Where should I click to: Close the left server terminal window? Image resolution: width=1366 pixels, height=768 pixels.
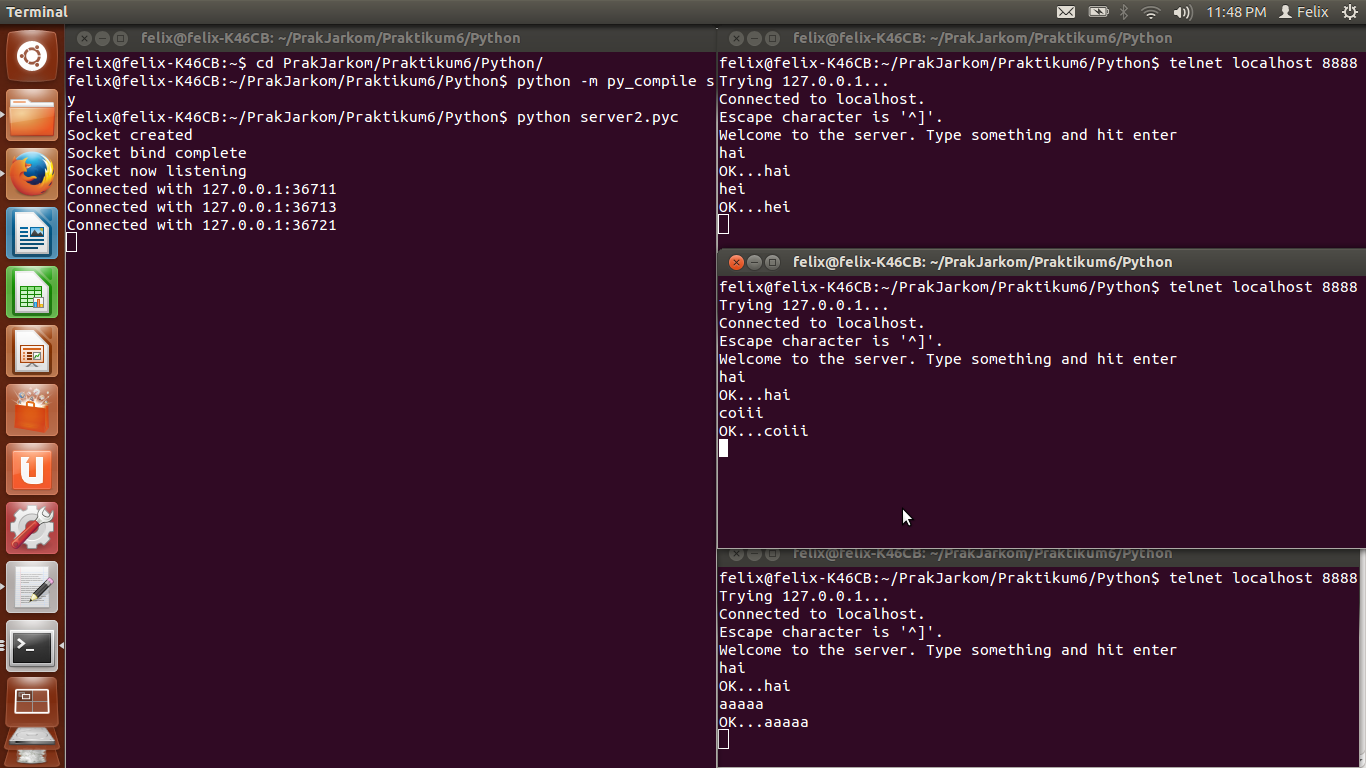point(84,38)
